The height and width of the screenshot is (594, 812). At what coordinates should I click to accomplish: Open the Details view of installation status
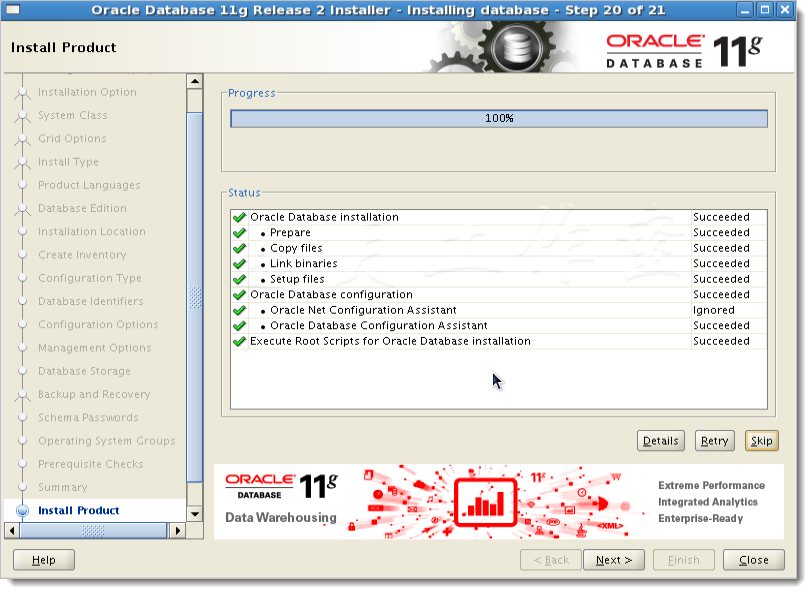coord(660,440)
